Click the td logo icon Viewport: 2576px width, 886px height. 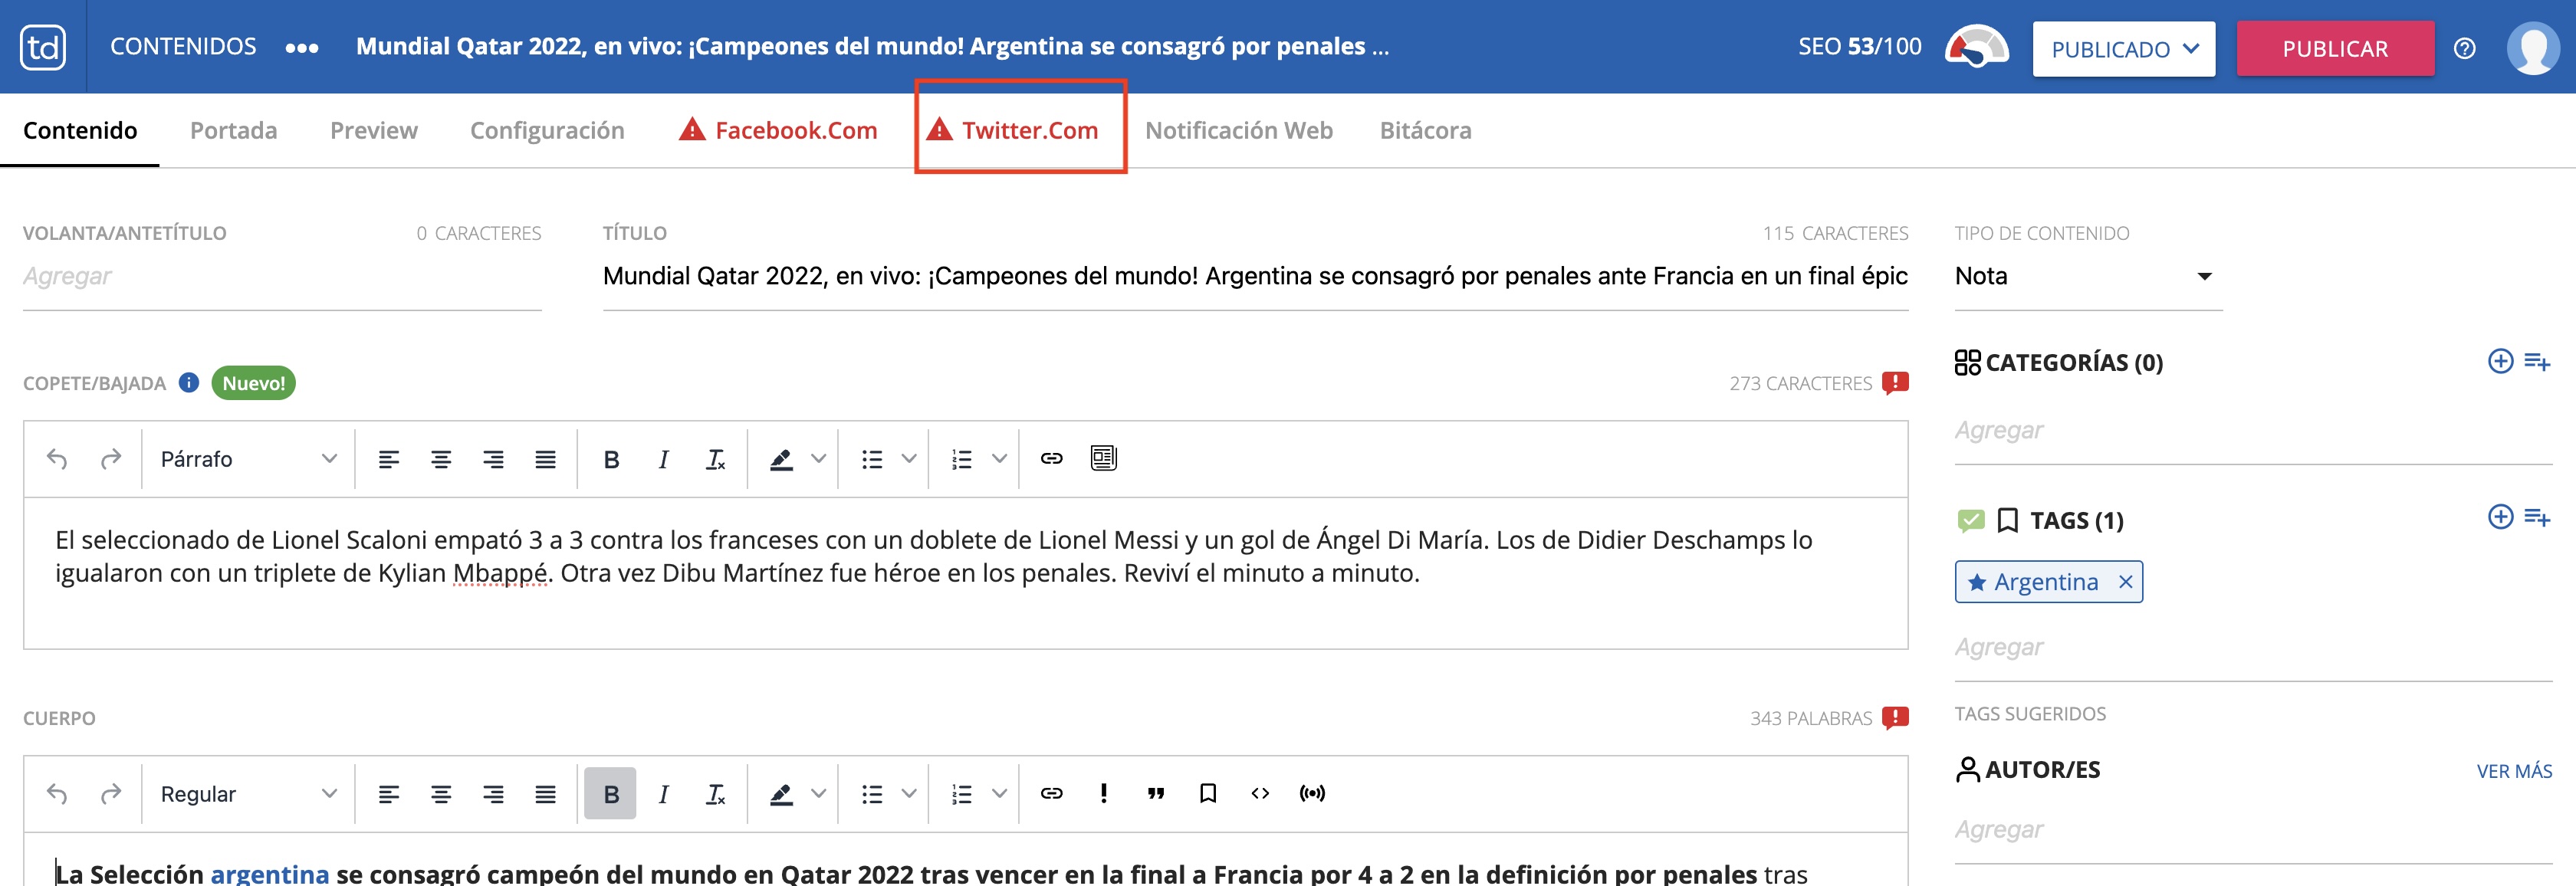pyautogui.click(x=43, y=47)
